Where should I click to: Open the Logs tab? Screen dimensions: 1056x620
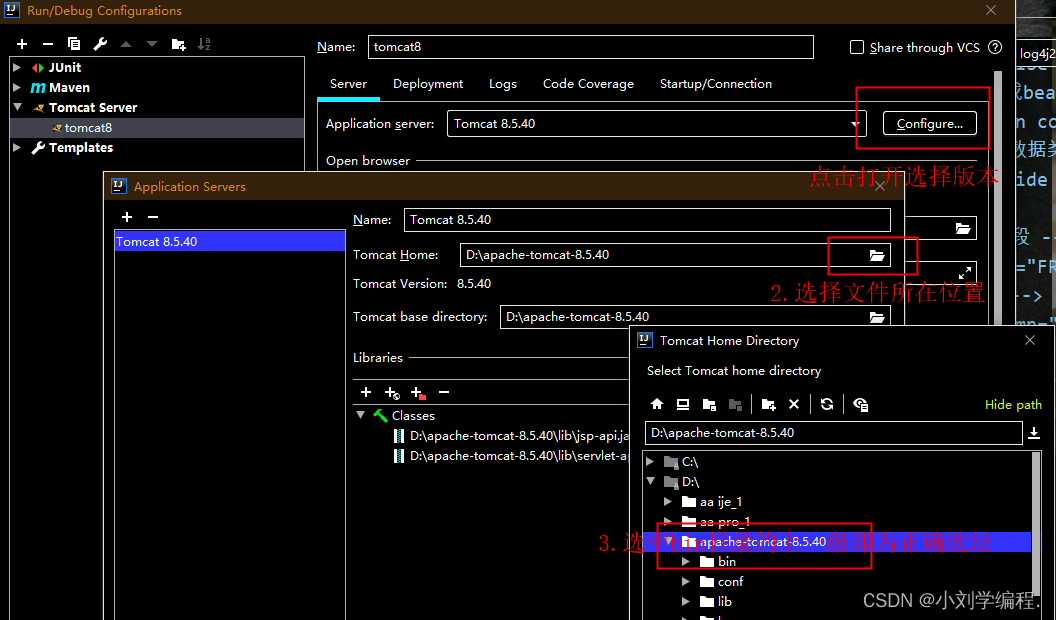502,83
